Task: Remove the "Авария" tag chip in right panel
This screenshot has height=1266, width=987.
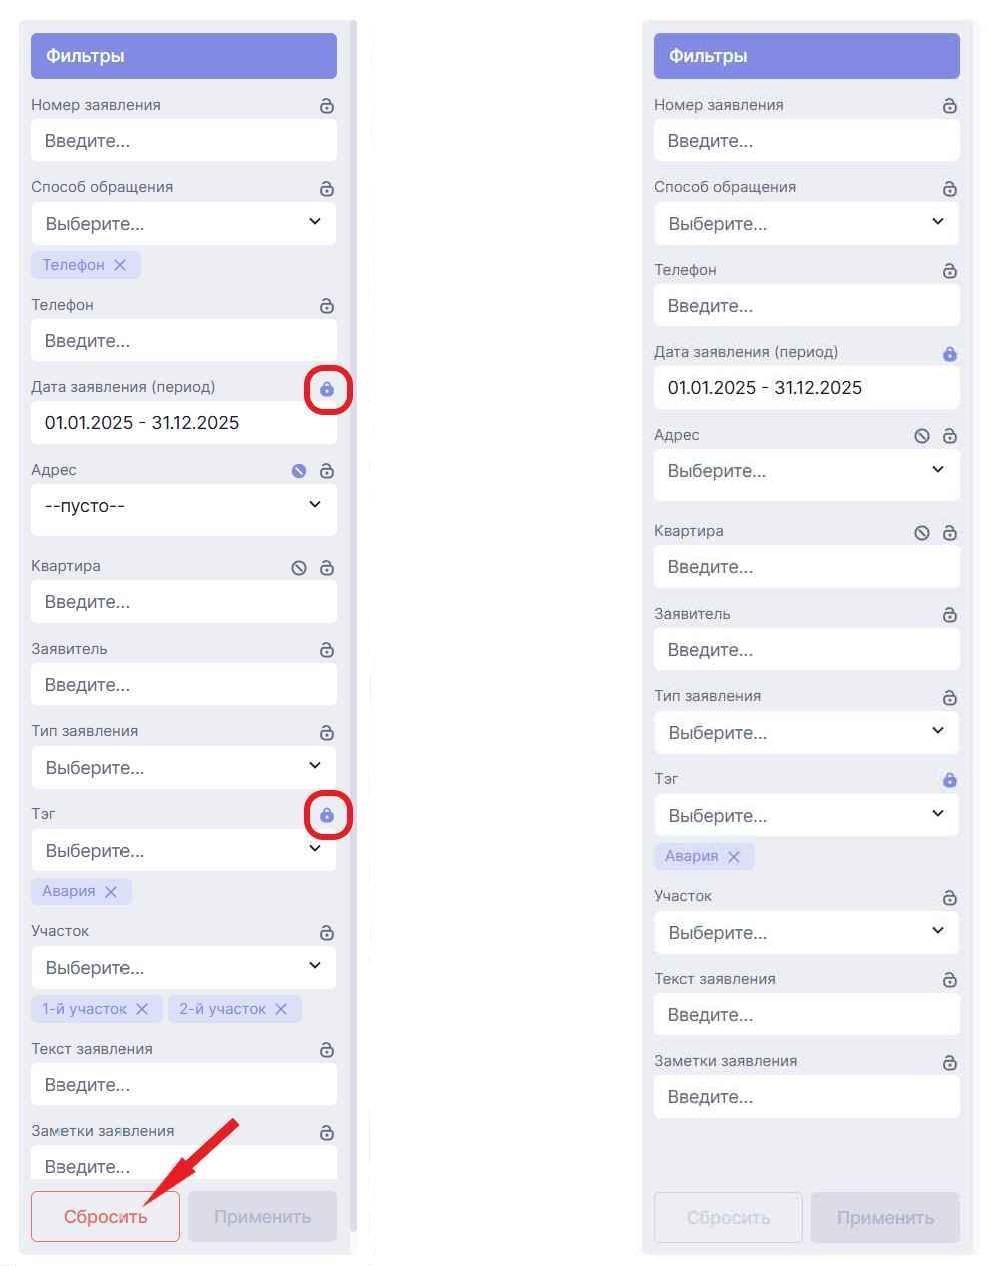Action: (x=734, y=856)
